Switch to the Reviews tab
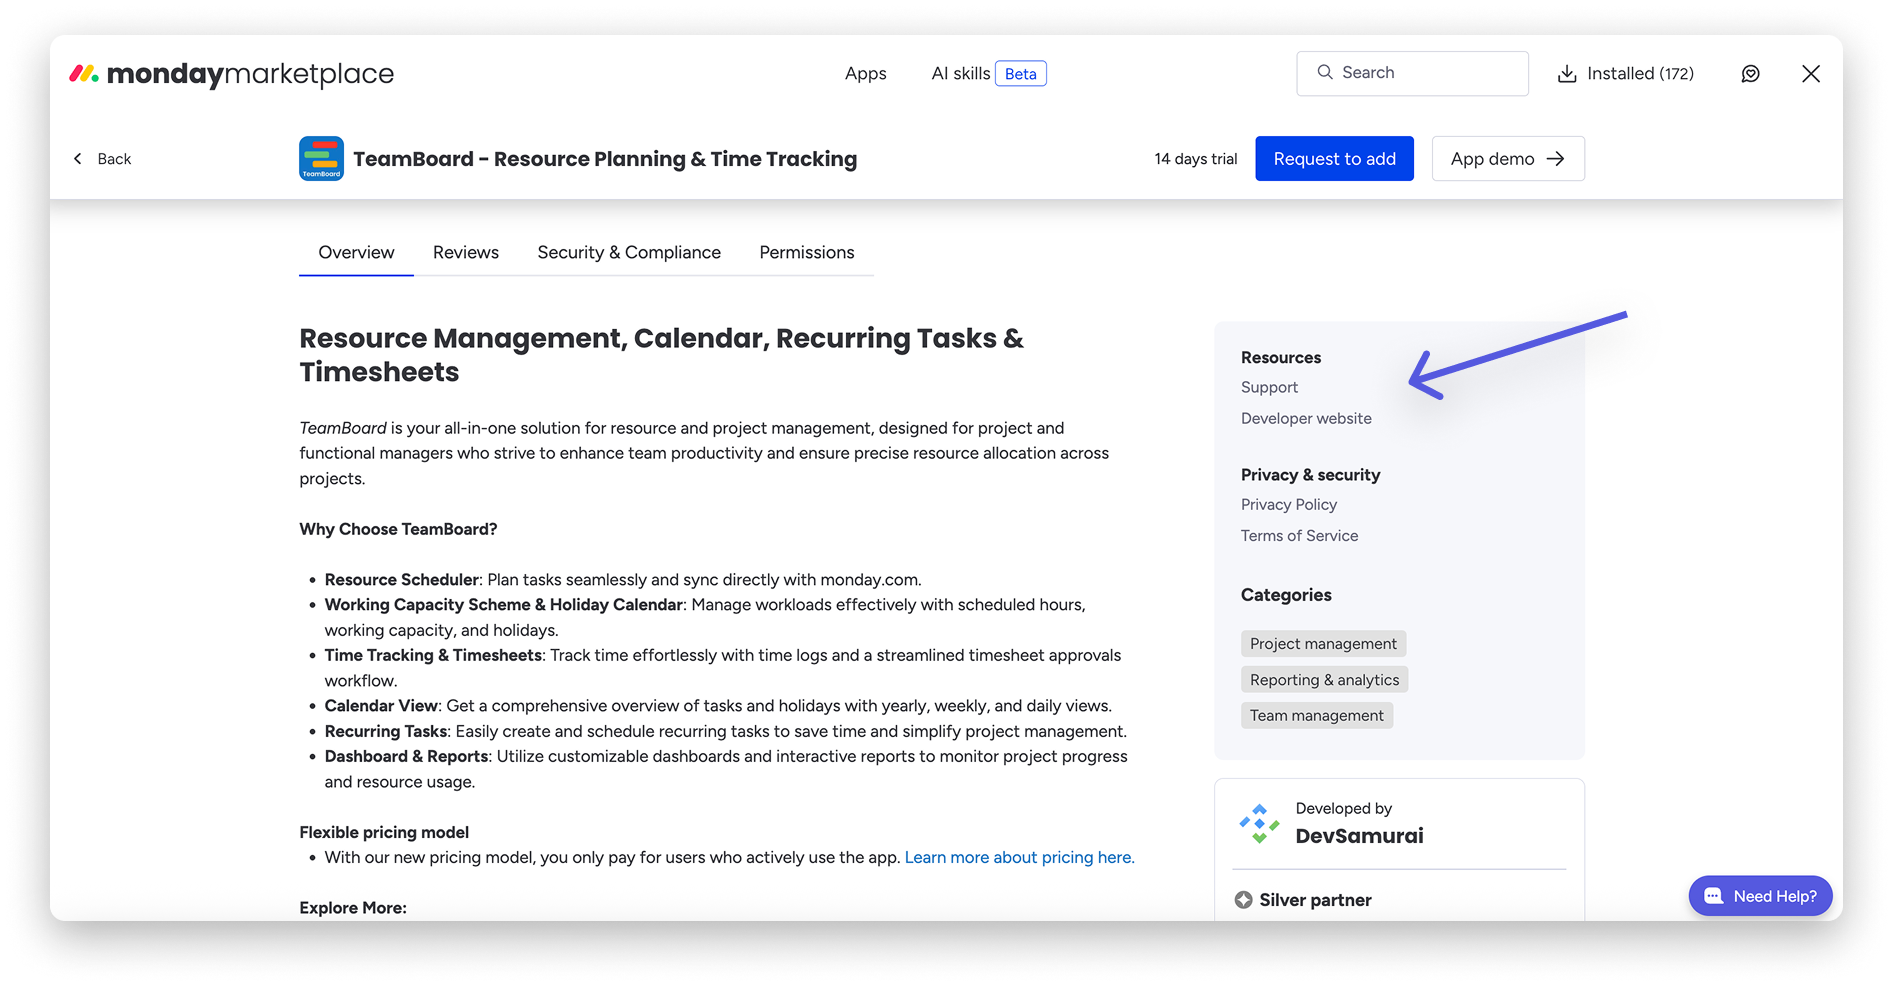 coord(466,253)
